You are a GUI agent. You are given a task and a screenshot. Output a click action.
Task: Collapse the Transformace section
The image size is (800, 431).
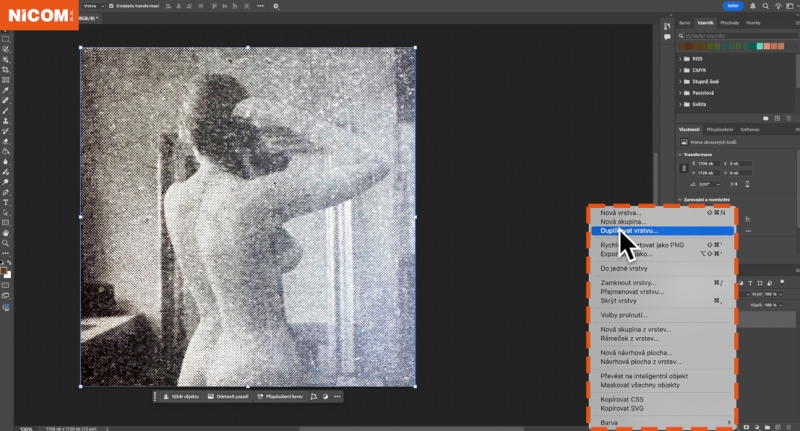(681, 154)
